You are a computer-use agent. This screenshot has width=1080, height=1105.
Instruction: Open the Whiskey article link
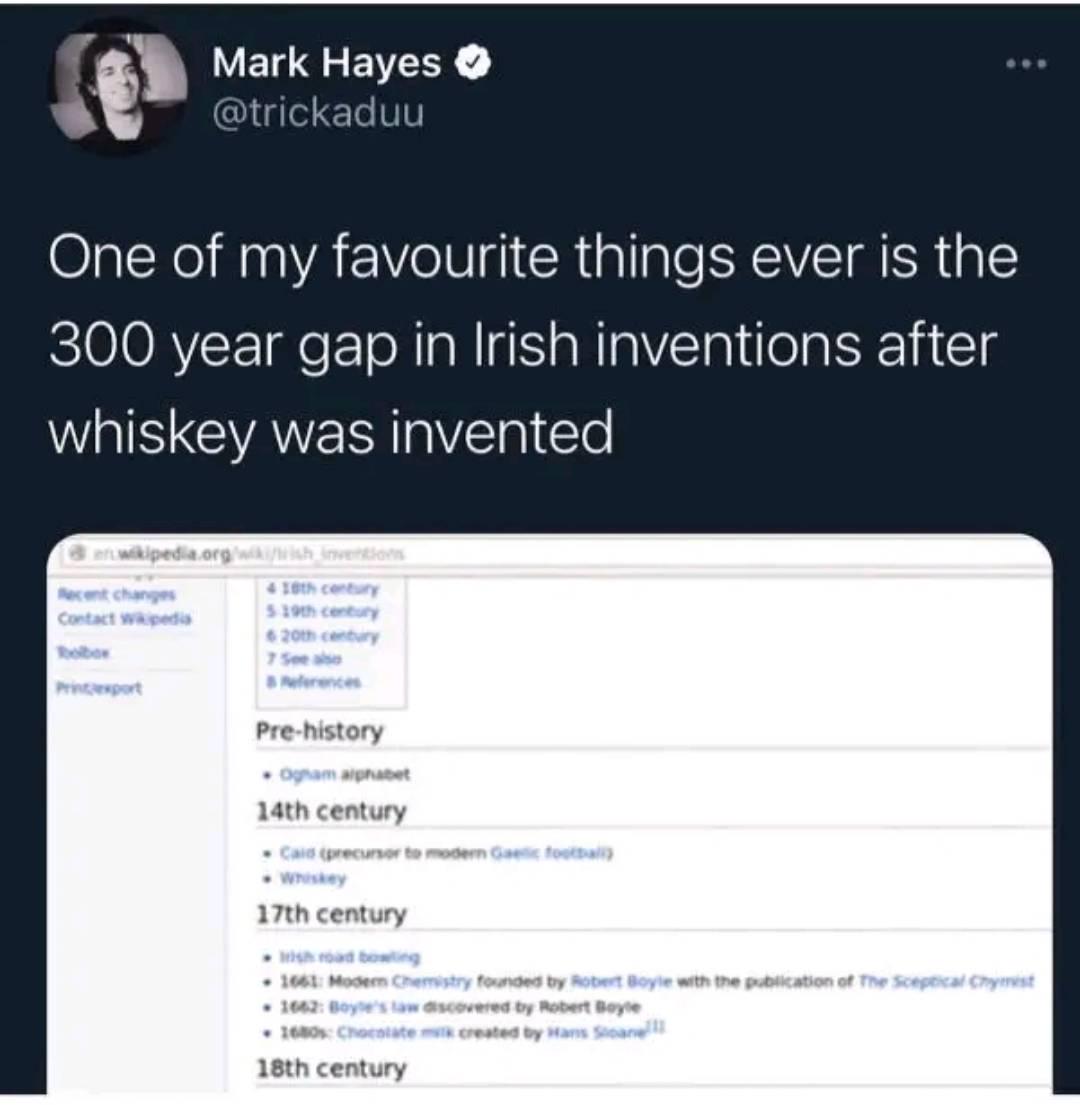click(312, 878)
